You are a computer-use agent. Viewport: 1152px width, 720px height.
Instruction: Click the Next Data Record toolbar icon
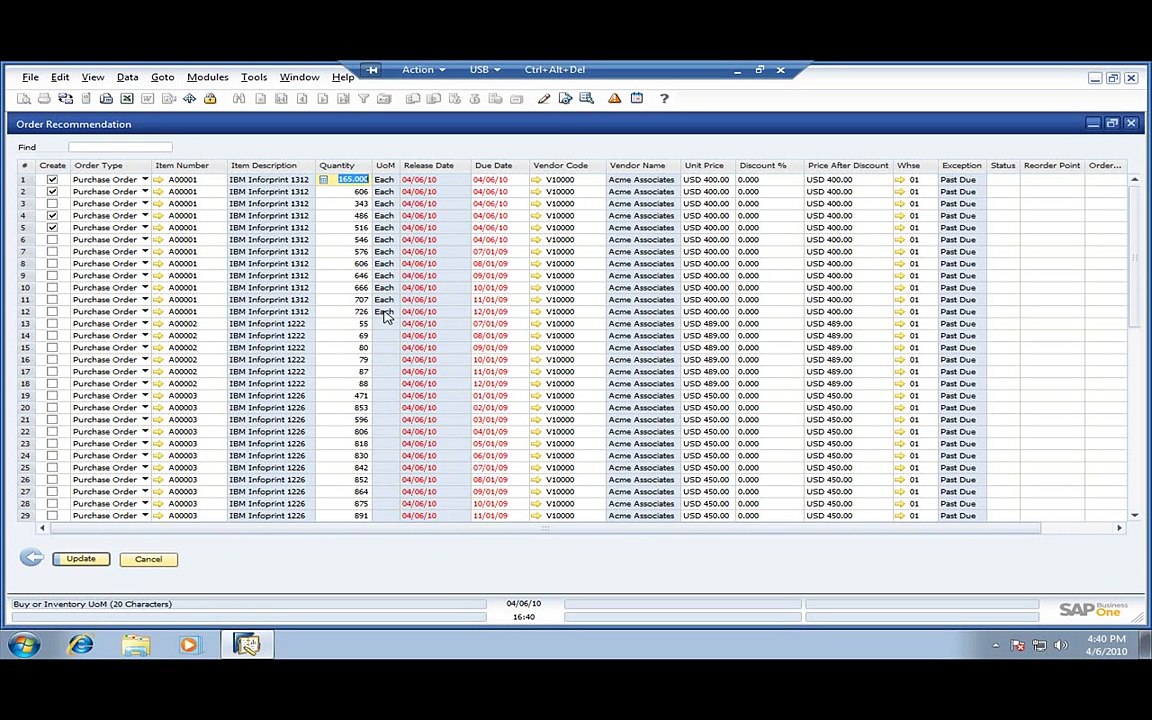(323, 98)
